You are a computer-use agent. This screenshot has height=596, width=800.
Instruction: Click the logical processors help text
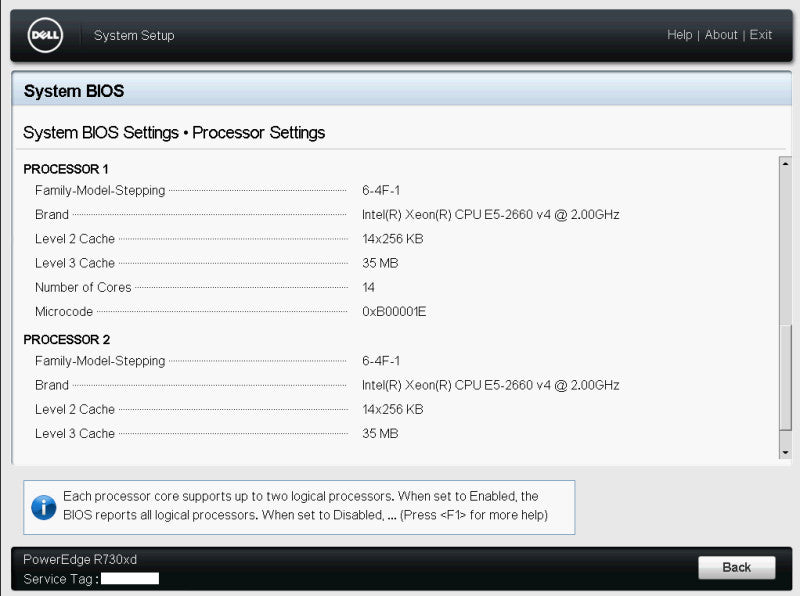click(x=305, y=505)
